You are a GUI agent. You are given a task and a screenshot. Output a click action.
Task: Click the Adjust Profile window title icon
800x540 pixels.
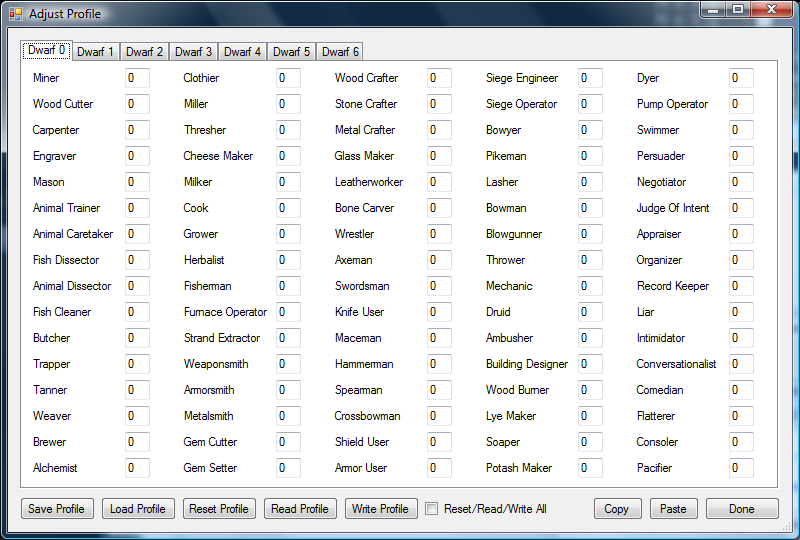(x=15, y=14)
